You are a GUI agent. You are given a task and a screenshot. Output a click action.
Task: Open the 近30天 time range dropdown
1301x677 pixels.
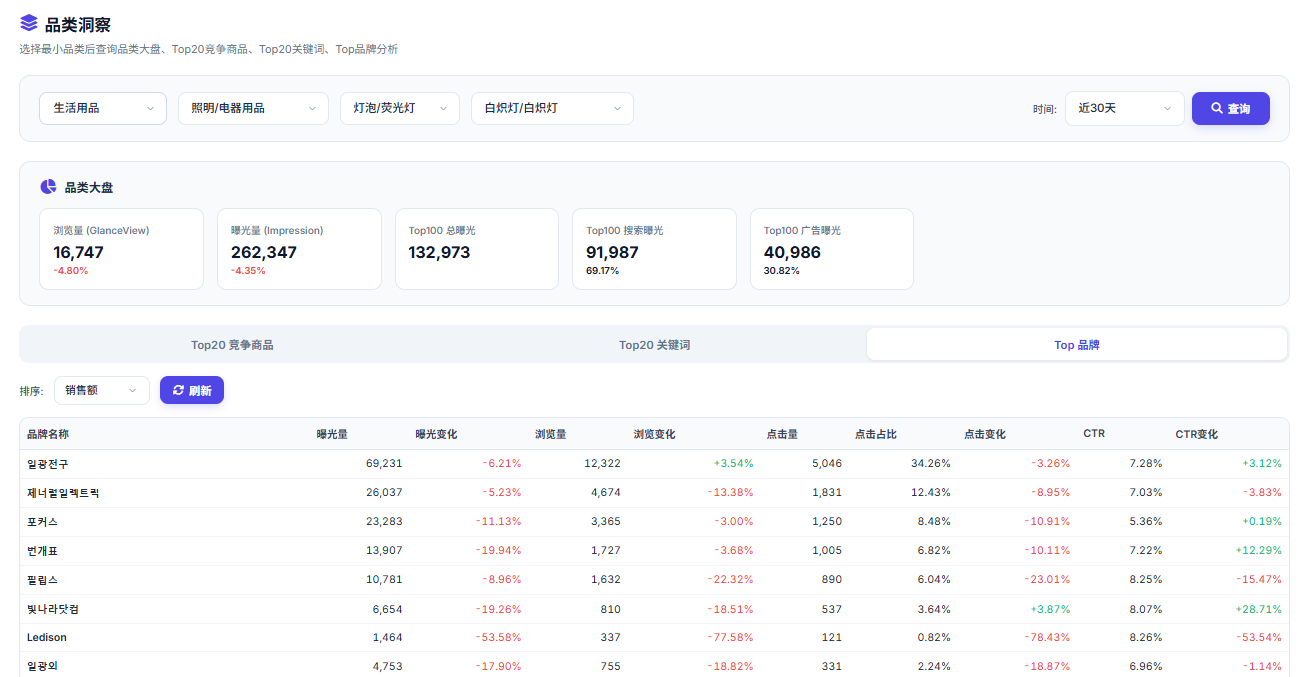click(1125, 108)
